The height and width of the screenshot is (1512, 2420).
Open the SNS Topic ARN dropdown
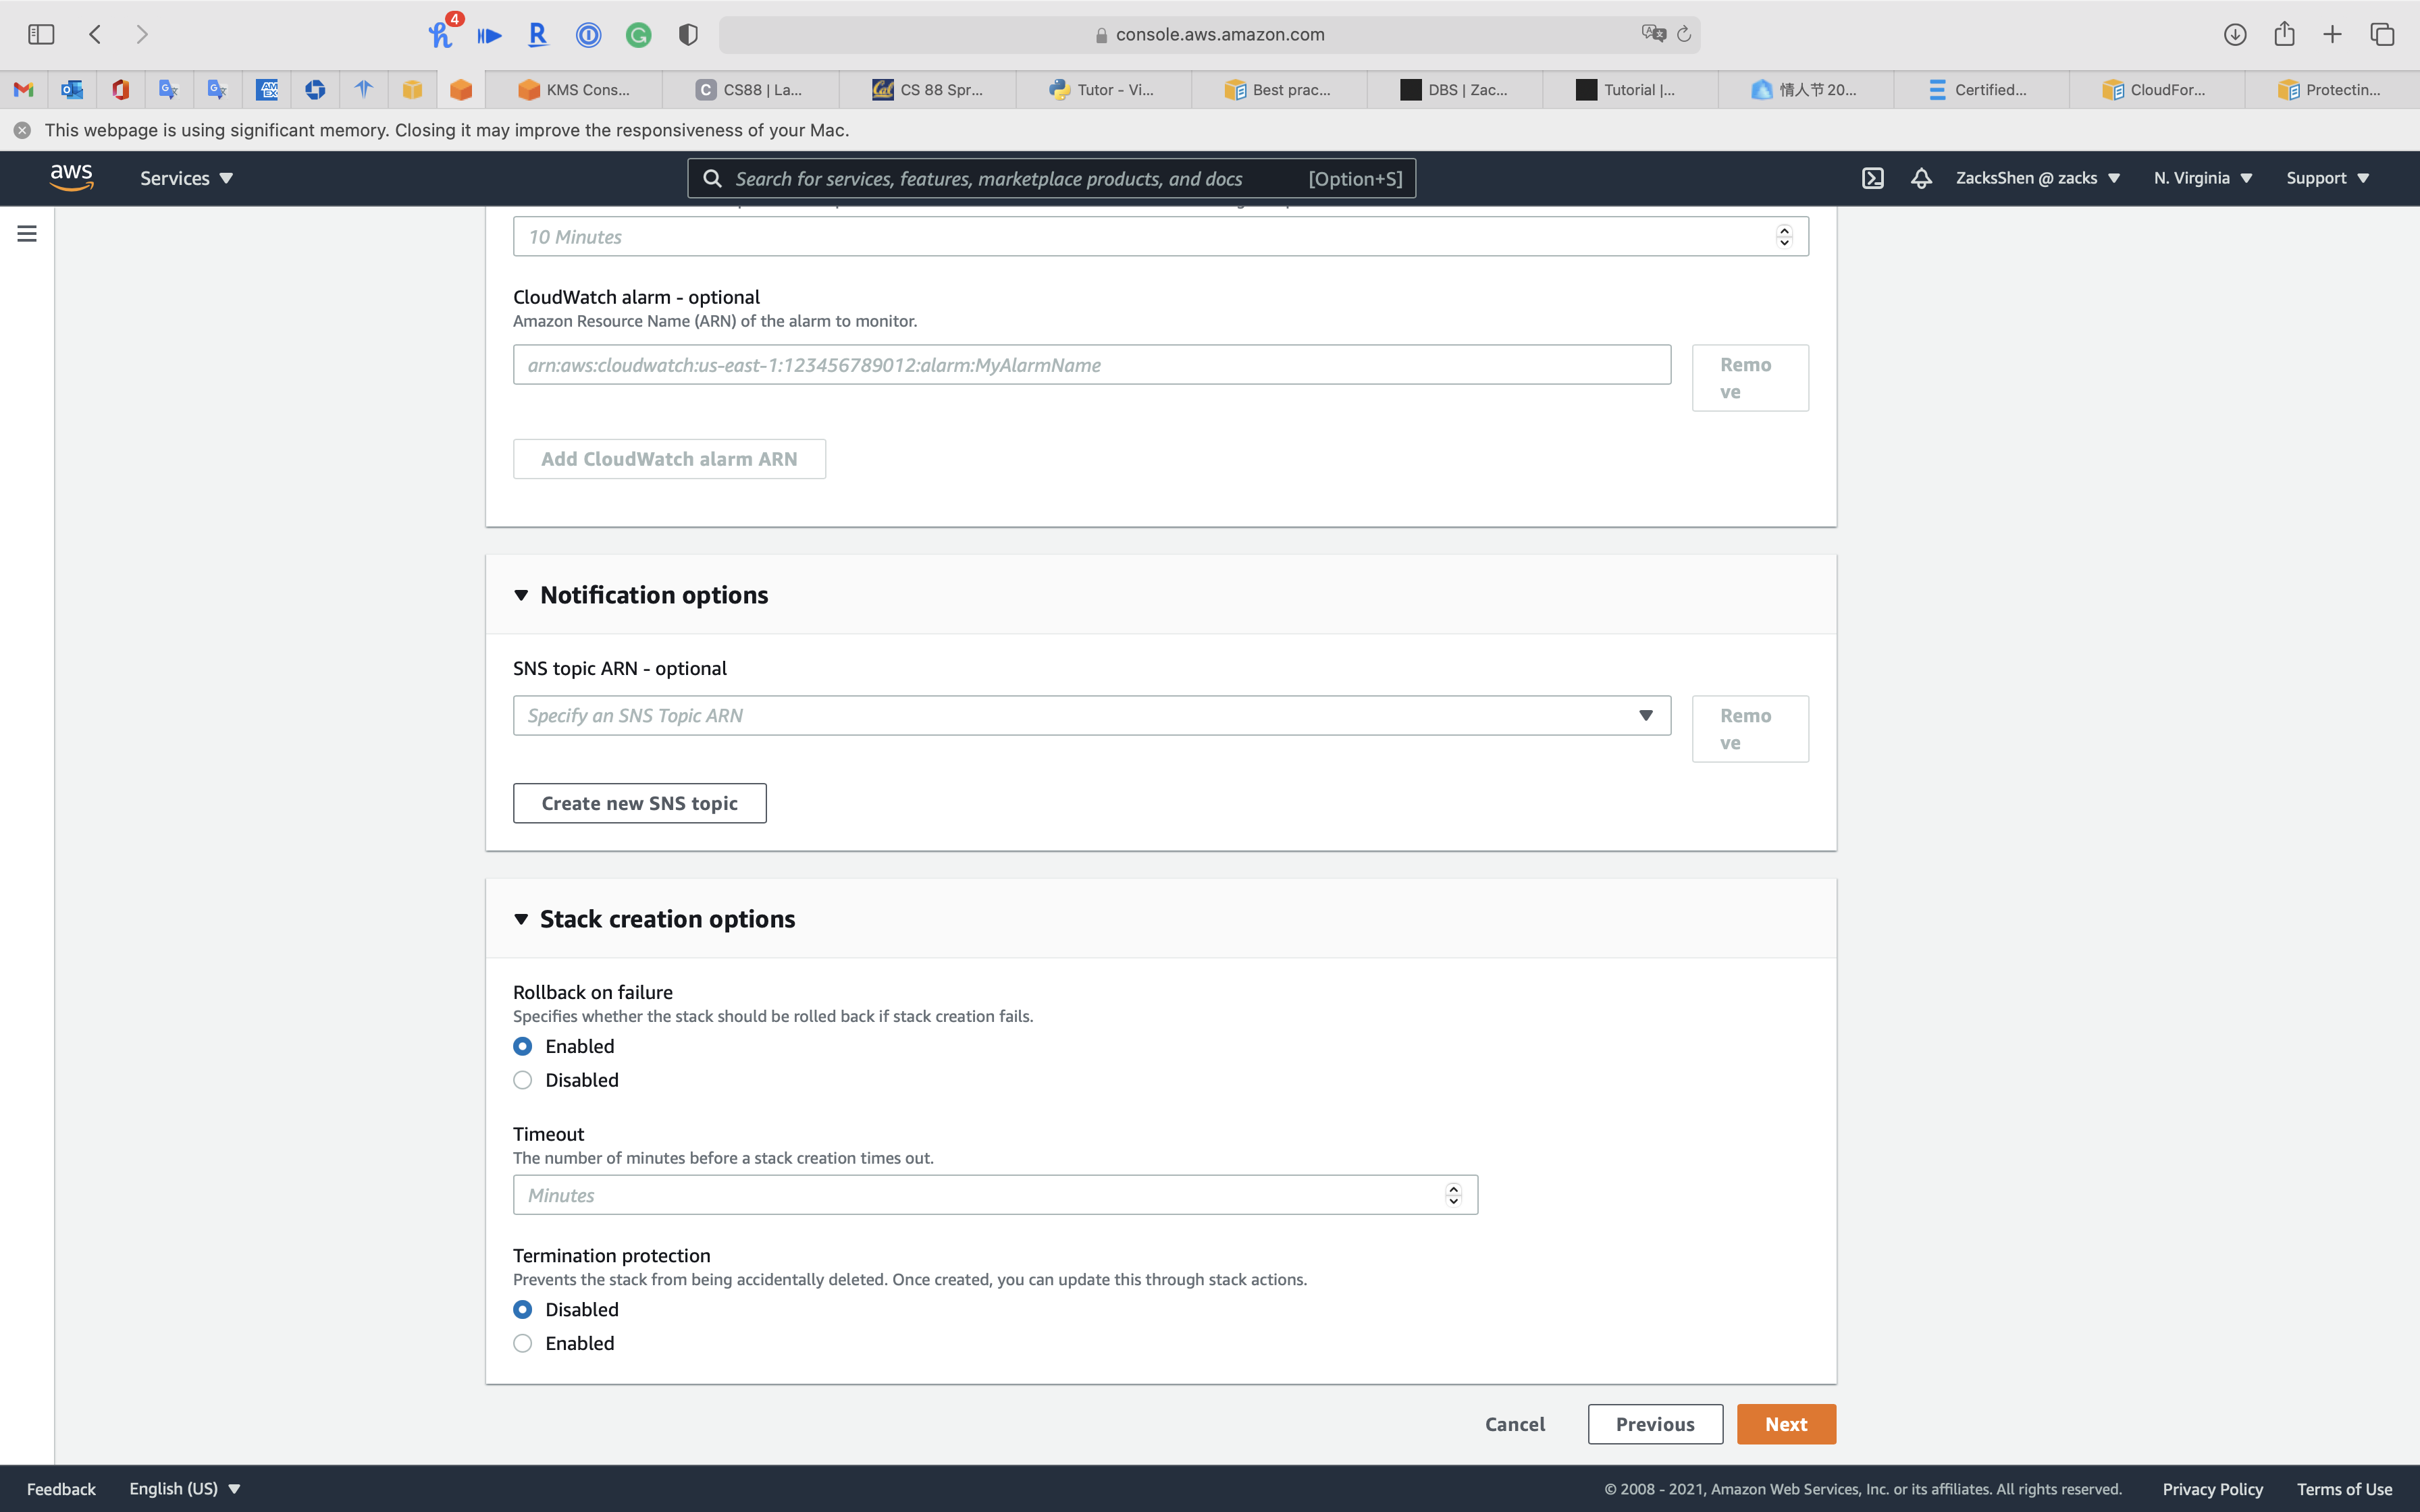tap(1091, 715)
